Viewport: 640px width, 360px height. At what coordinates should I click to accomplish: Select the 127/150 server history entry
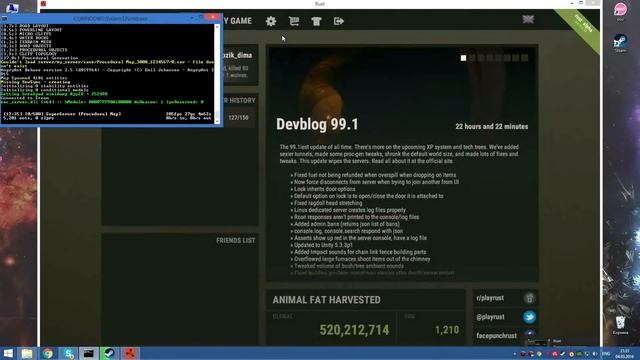tap(238, 118)
